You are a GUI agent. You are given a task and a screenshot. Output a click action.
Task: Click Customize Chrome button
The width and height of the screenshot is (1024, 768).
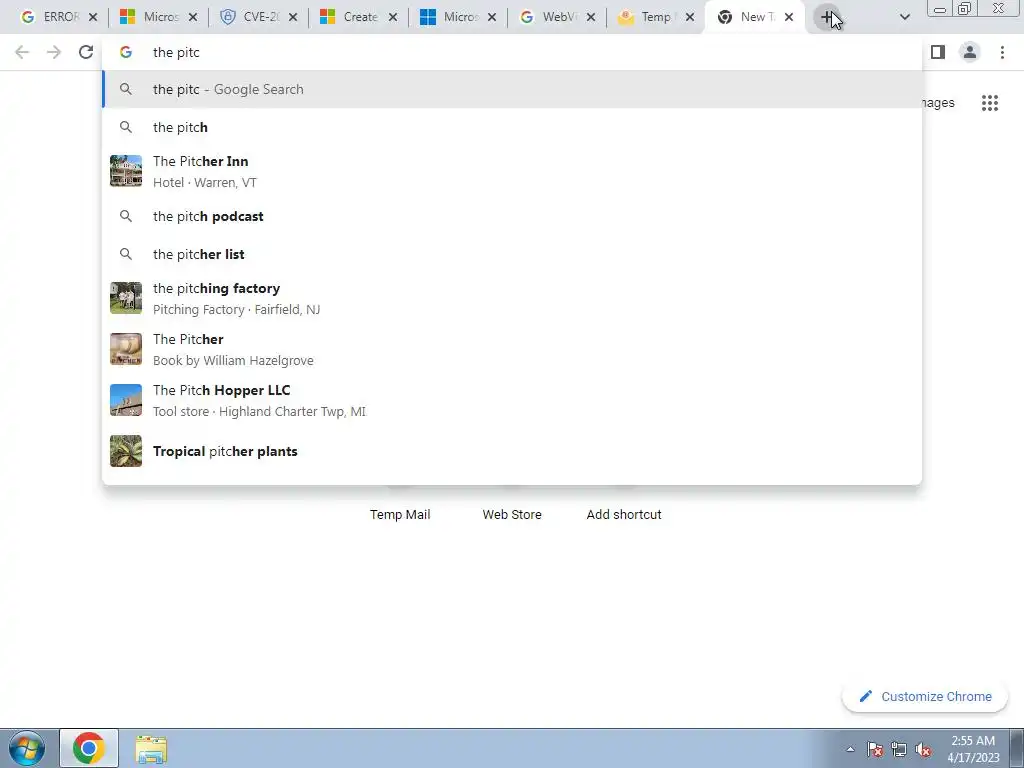coord(925,696)
